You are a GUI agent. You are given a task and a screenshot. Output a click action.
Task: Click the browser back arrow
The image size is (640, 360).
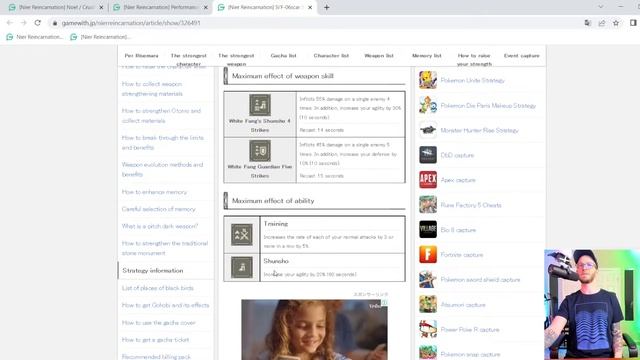10,23
